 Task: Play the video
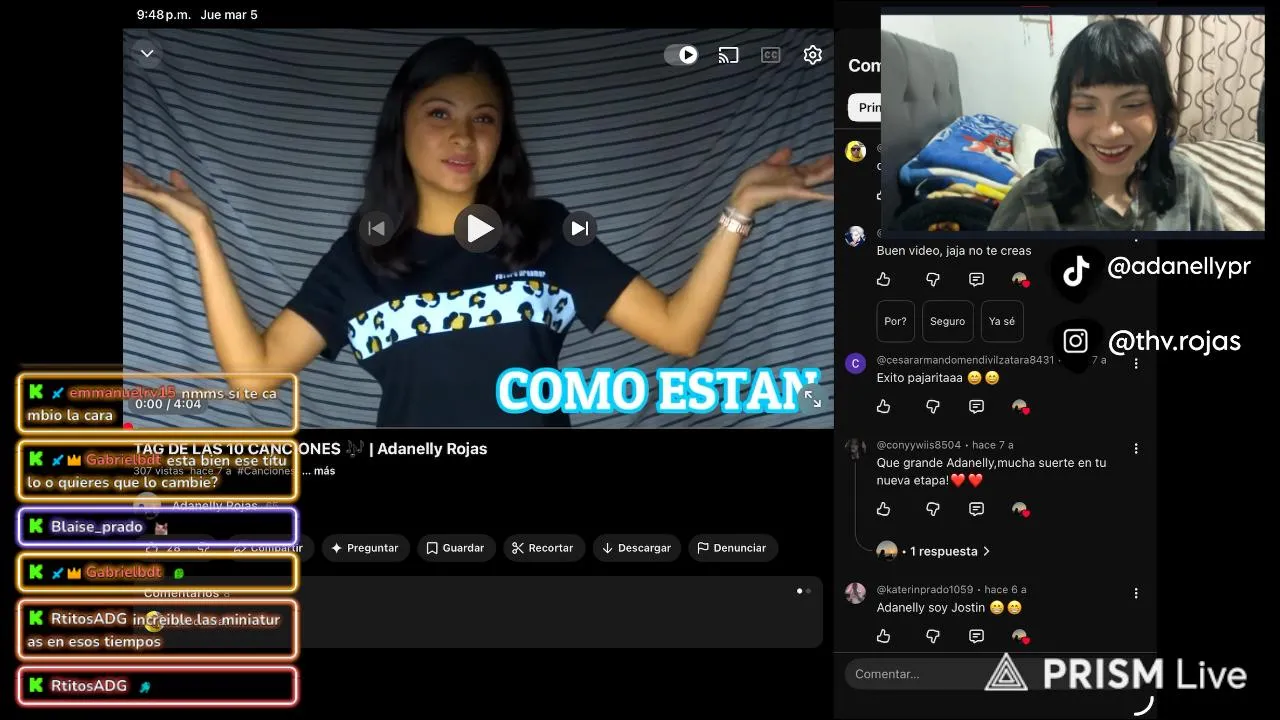point(478,229)
